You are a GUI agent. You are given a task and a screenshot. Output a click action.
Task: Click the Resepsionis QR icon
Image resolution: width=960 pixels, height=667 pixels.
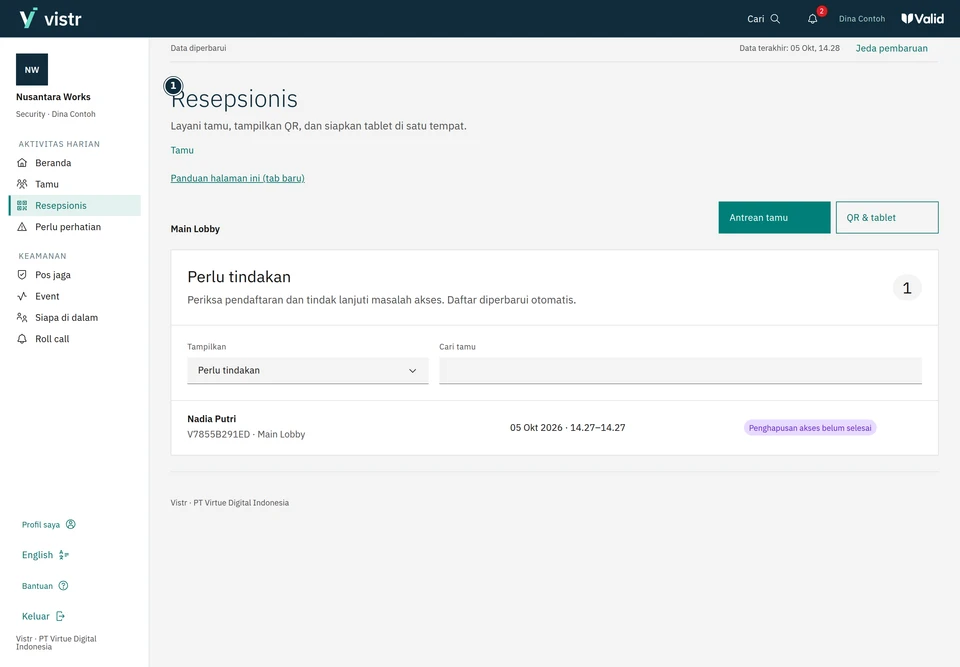coord(22,206)
